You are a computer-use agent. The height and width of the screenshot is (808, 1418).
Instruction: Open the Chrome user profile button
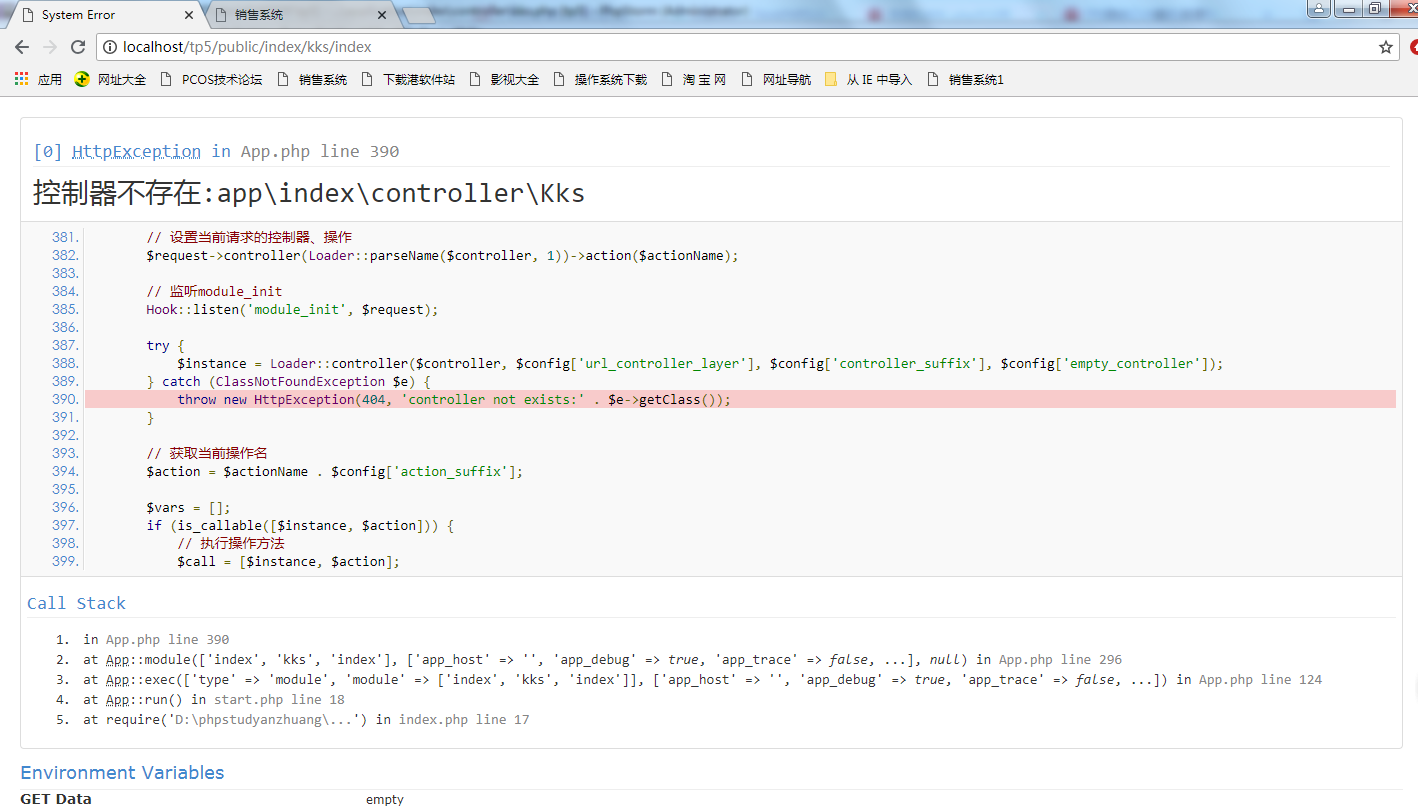(x=1318, y=8)
